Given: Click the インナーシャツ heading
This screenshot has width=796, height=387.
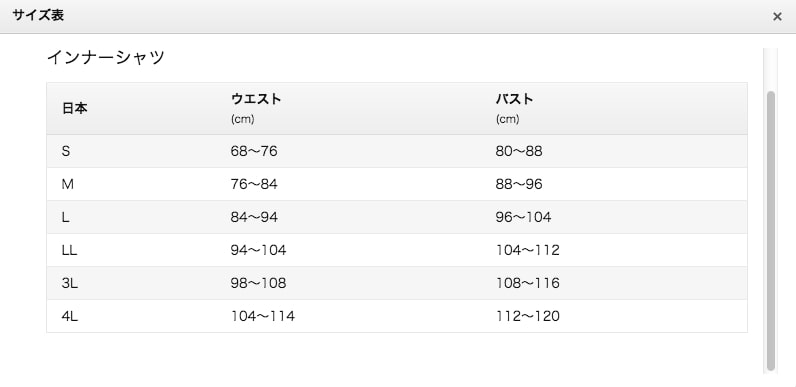Looking at the screenshot, I should click(x=106, y=57).
